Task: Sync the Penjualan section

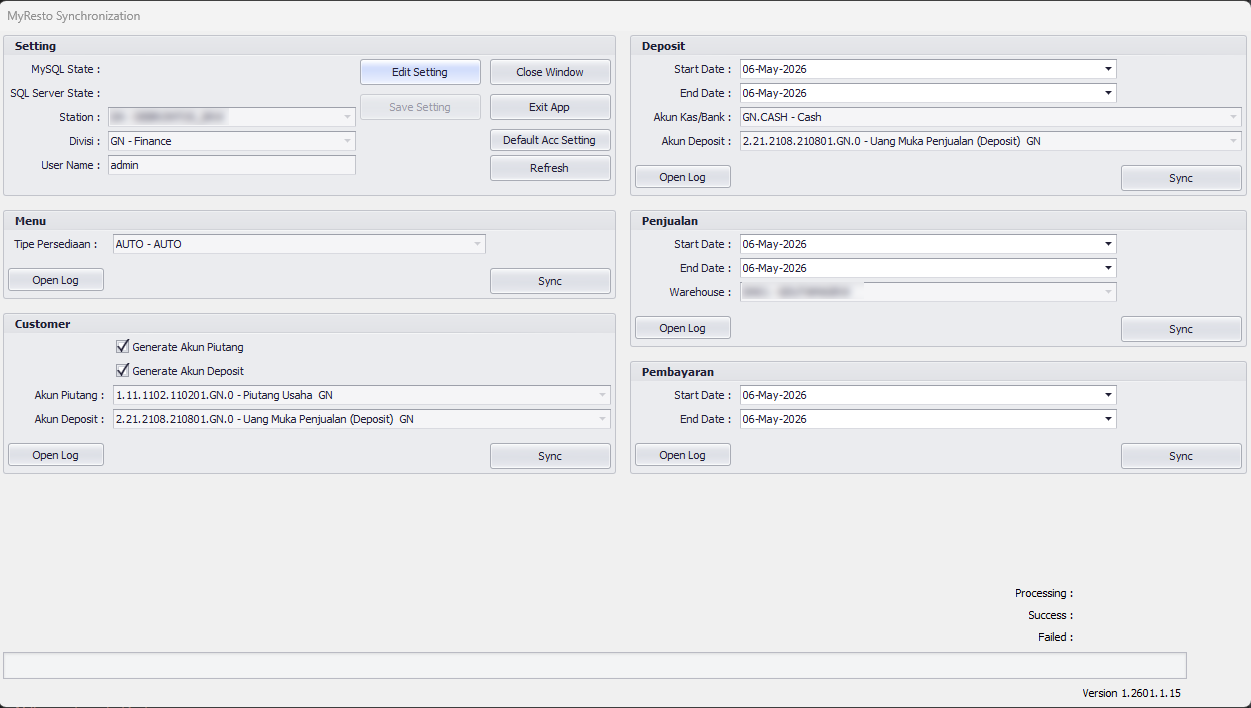Action: pyautogui.click(x=1181, y=329)
